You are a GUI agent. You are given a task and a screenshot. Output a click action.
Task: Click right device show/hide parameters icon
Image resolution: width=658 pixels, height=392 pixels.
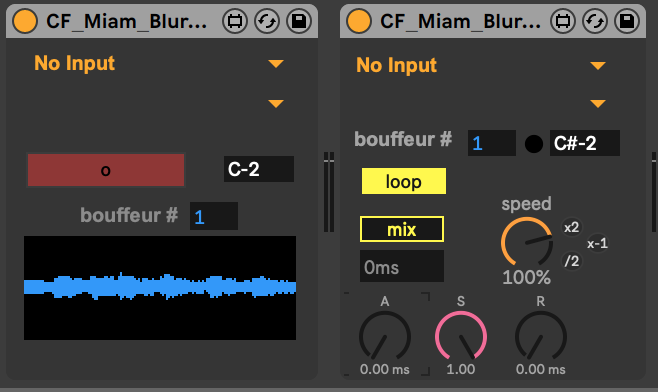pos(563,21)
